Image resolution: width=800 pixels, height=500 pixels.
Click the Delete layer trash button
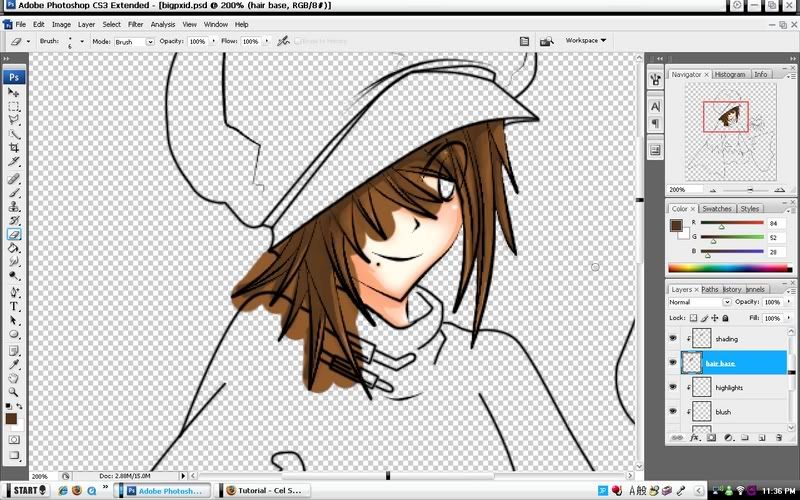pyautogui.click(x=779, y=438)
